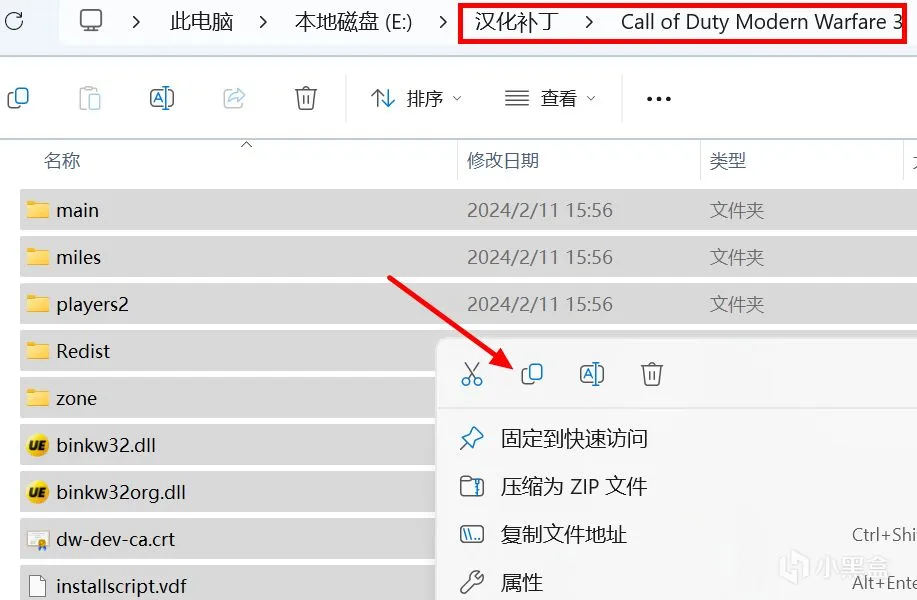
Task: Click 汉化补丁 in the breadcrumb path
Action: click(x=516, y=22)
